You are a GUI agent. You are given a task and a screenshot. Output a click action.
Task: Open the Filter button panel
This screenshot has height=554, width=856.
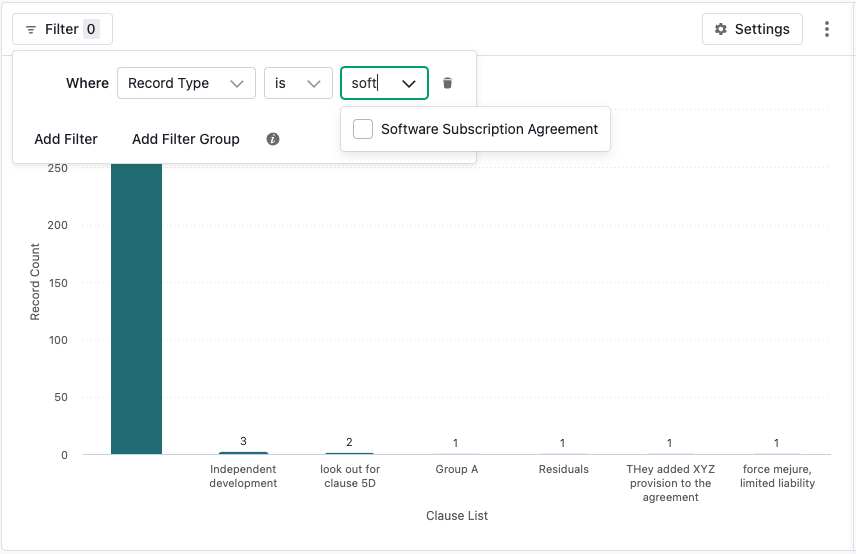tap(62, 29)
